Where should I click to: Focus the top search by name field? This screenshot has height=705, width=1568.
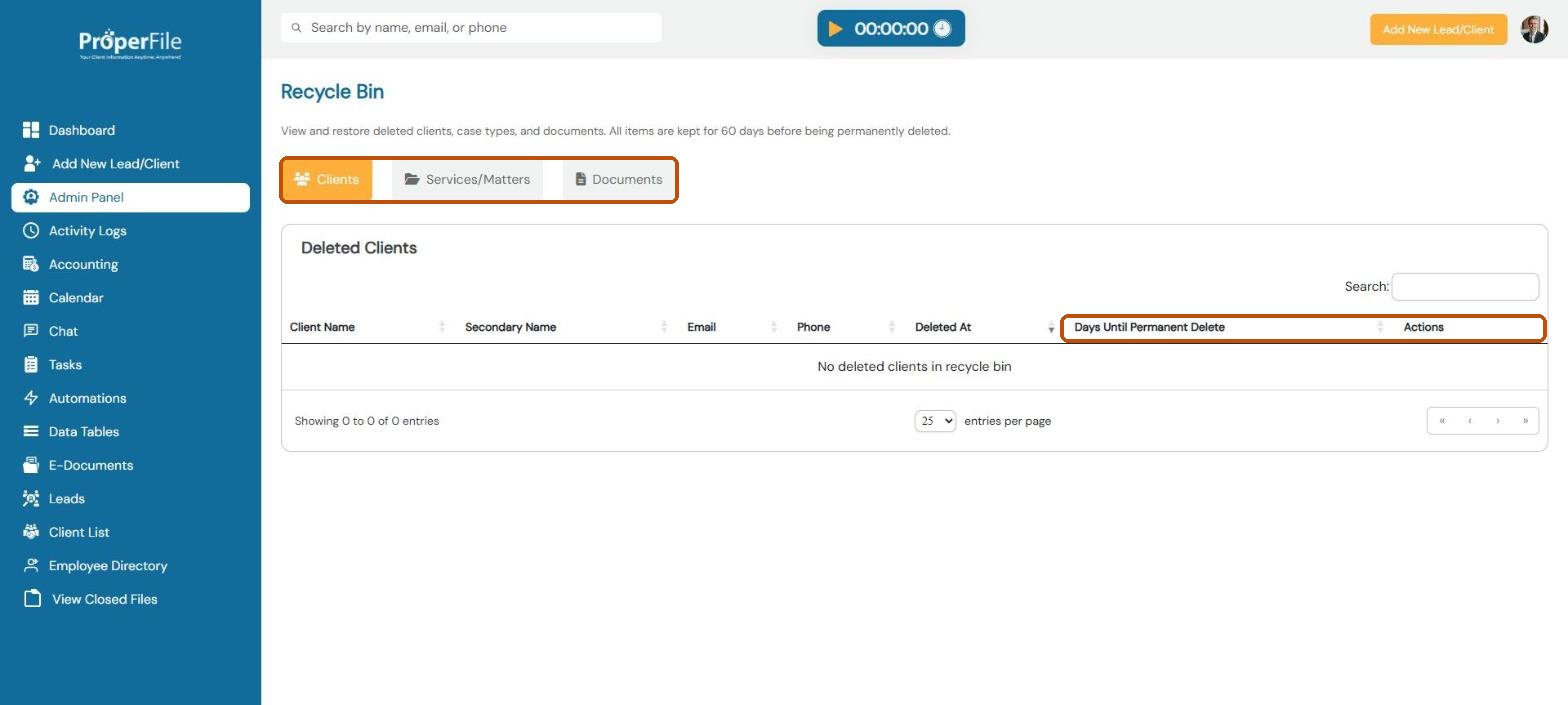click(471, 28)
